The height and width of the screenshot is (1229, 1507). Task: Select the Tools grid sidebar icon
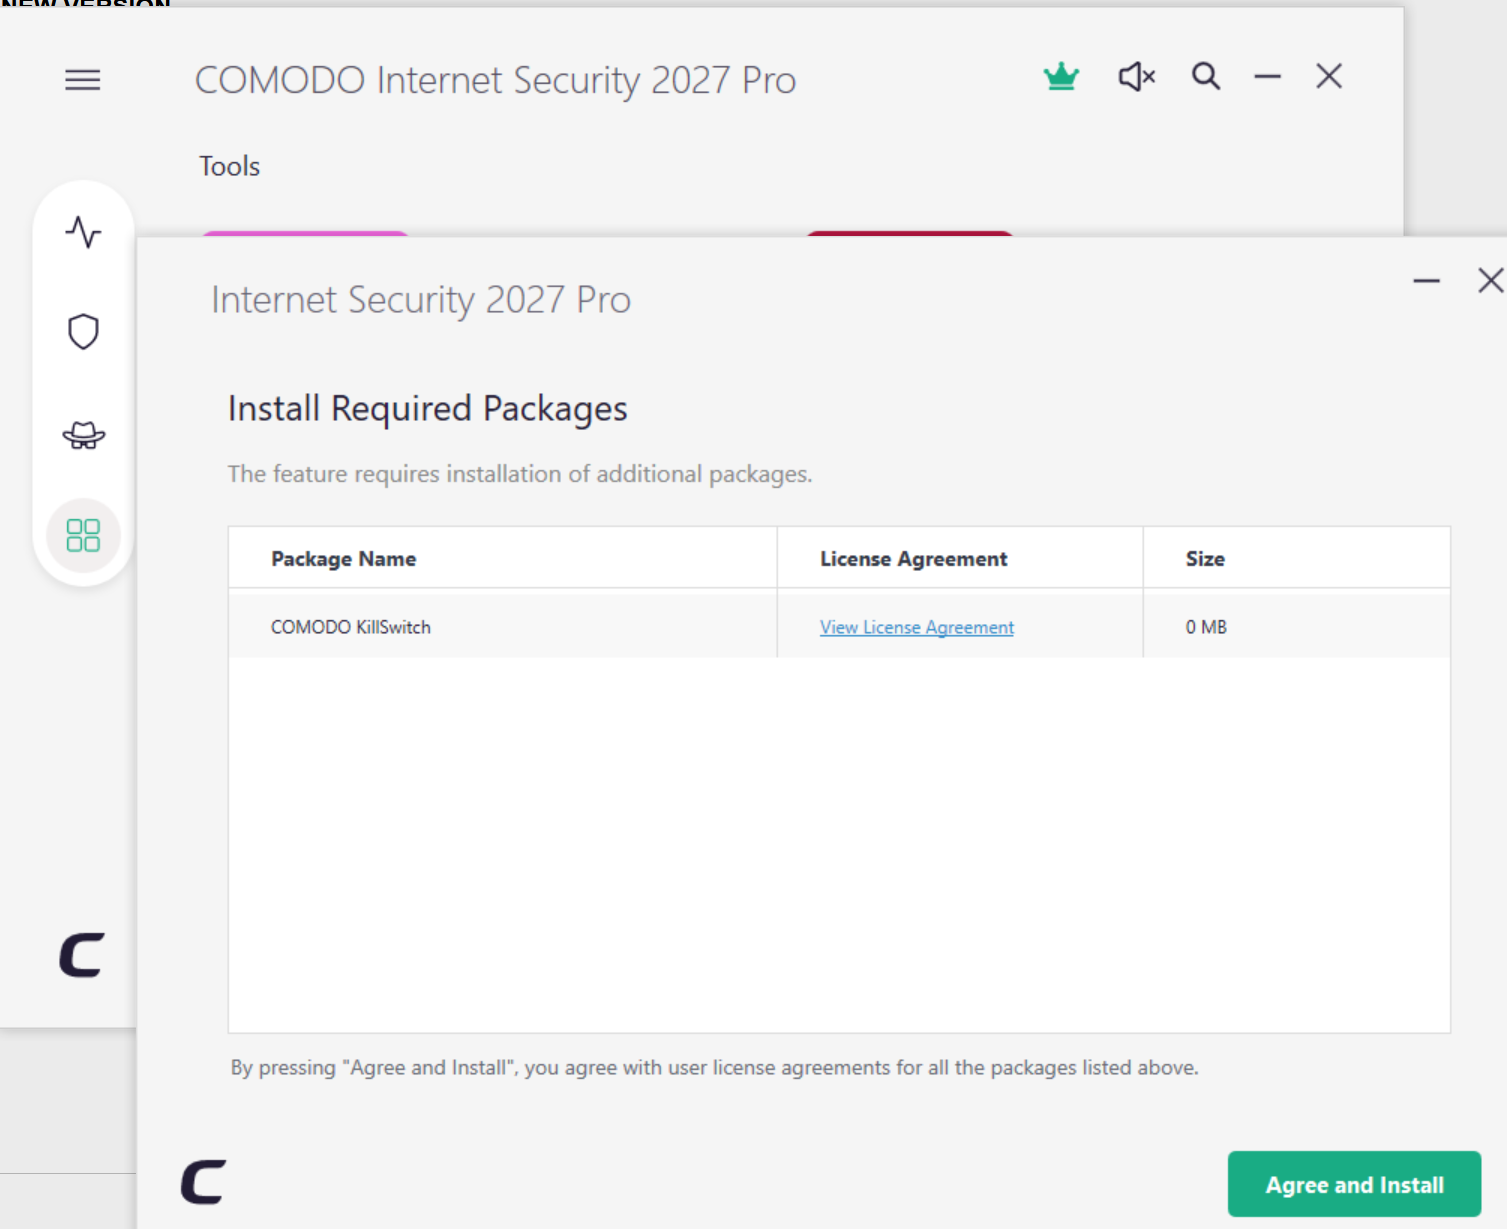pos(84,535)
